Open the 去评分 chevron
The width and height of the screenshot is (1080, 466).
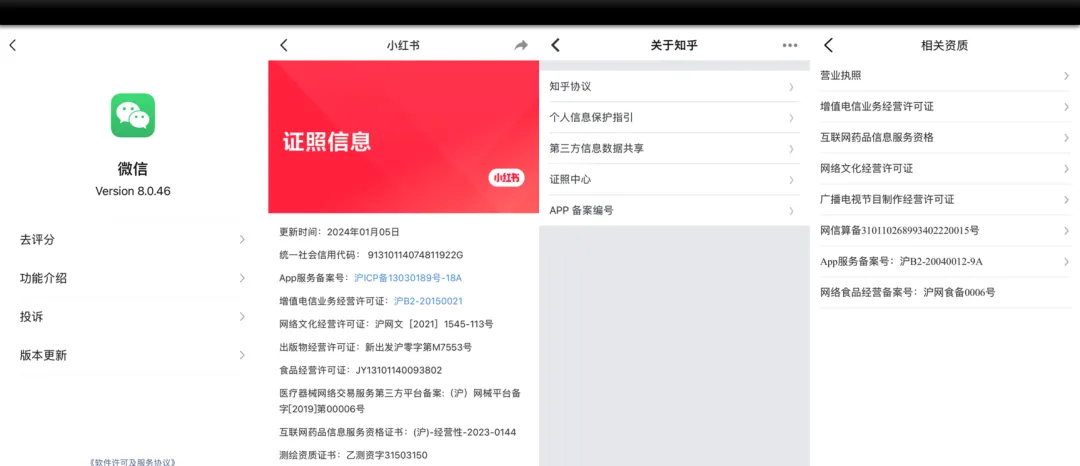click(x=242, y=240)
